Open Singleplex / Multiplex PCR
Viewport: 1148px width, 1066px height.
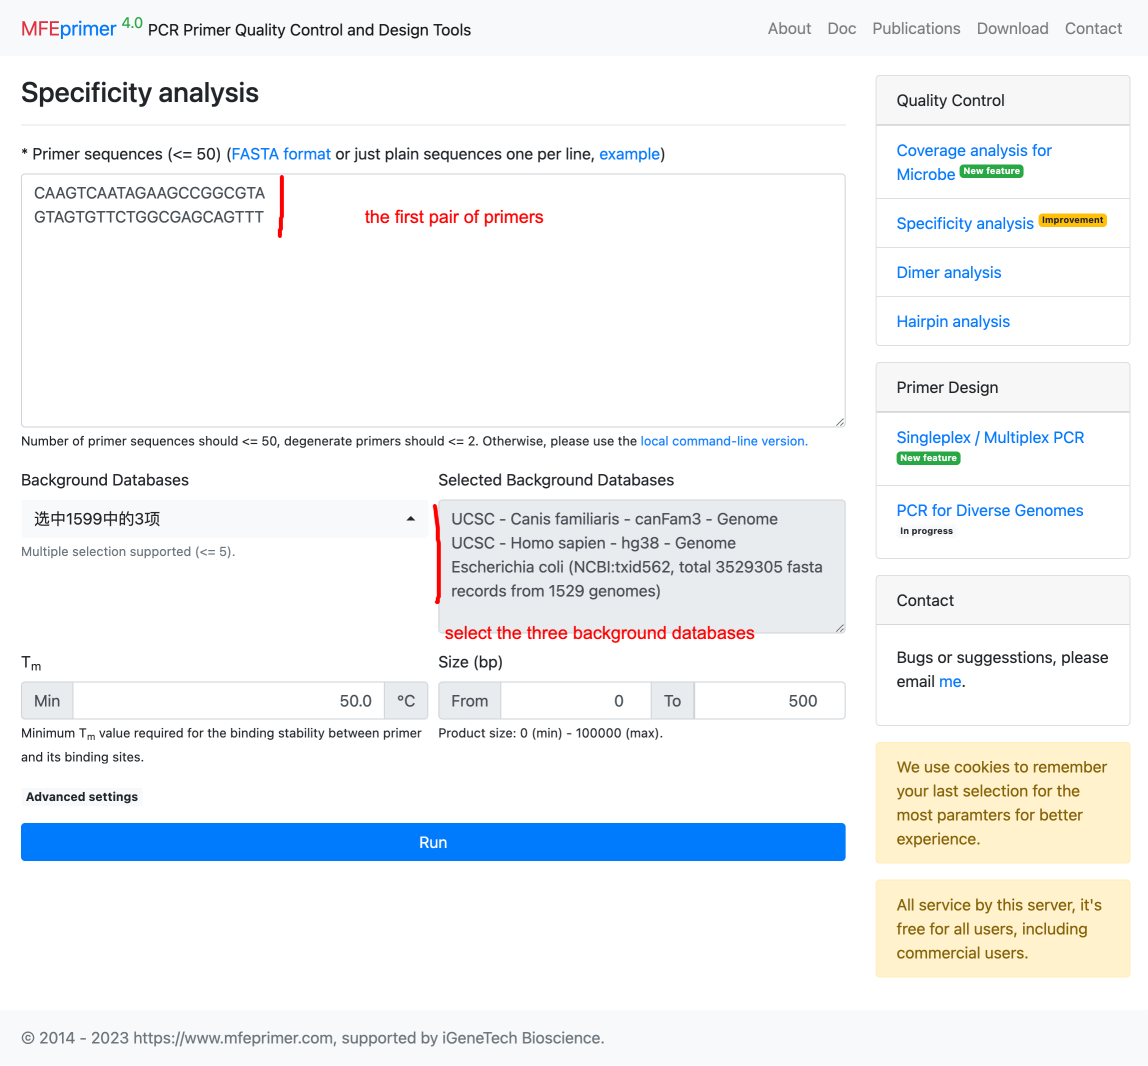pos(990,437)
